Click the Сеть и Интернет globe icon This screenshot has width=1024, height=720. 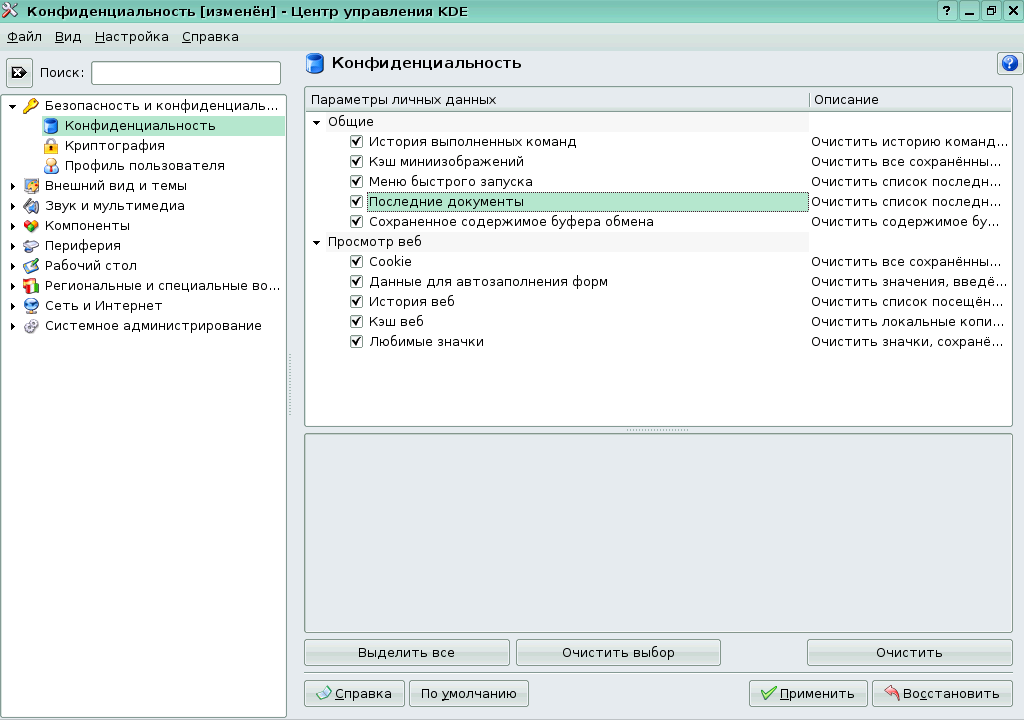[x=29, y=305]
